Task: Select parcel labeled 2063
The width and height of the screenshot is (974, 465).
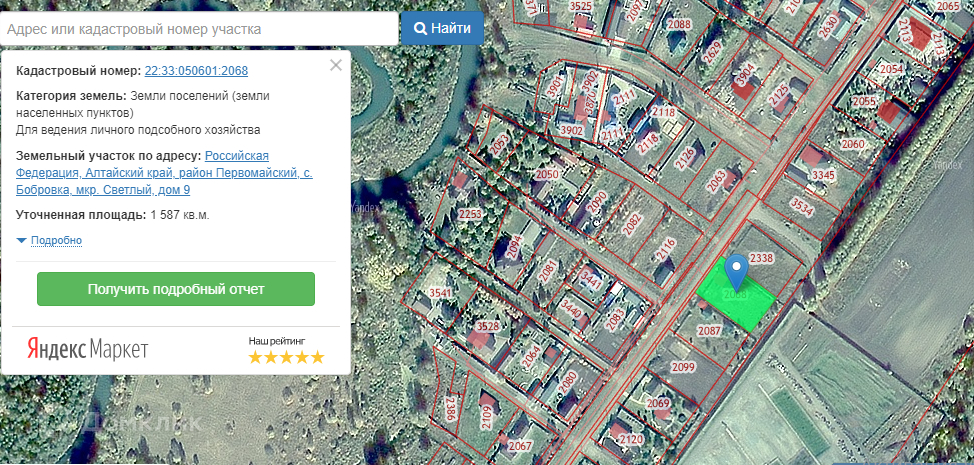Action: (714, 181)
